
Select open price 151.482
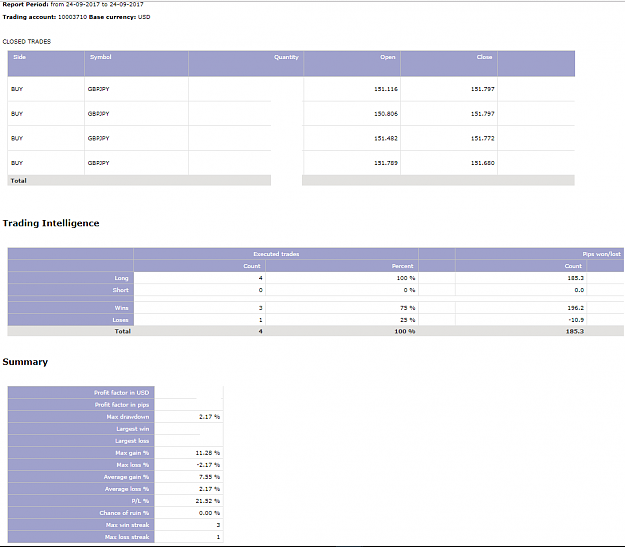(386, 138)
